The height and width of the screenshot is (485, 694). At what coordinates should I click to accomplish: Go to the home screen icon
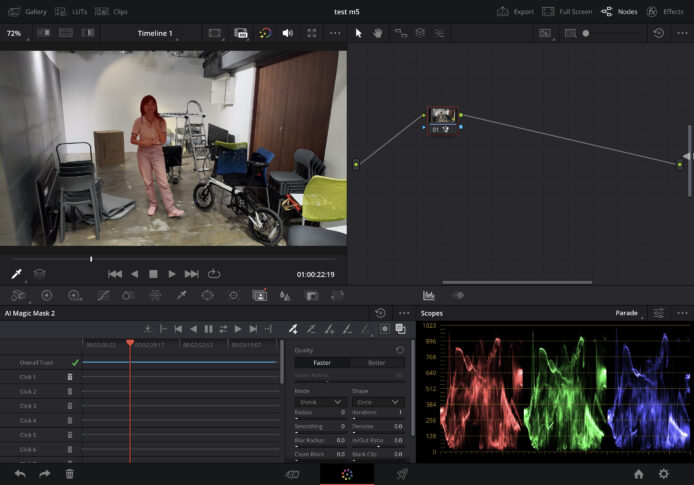638,473
